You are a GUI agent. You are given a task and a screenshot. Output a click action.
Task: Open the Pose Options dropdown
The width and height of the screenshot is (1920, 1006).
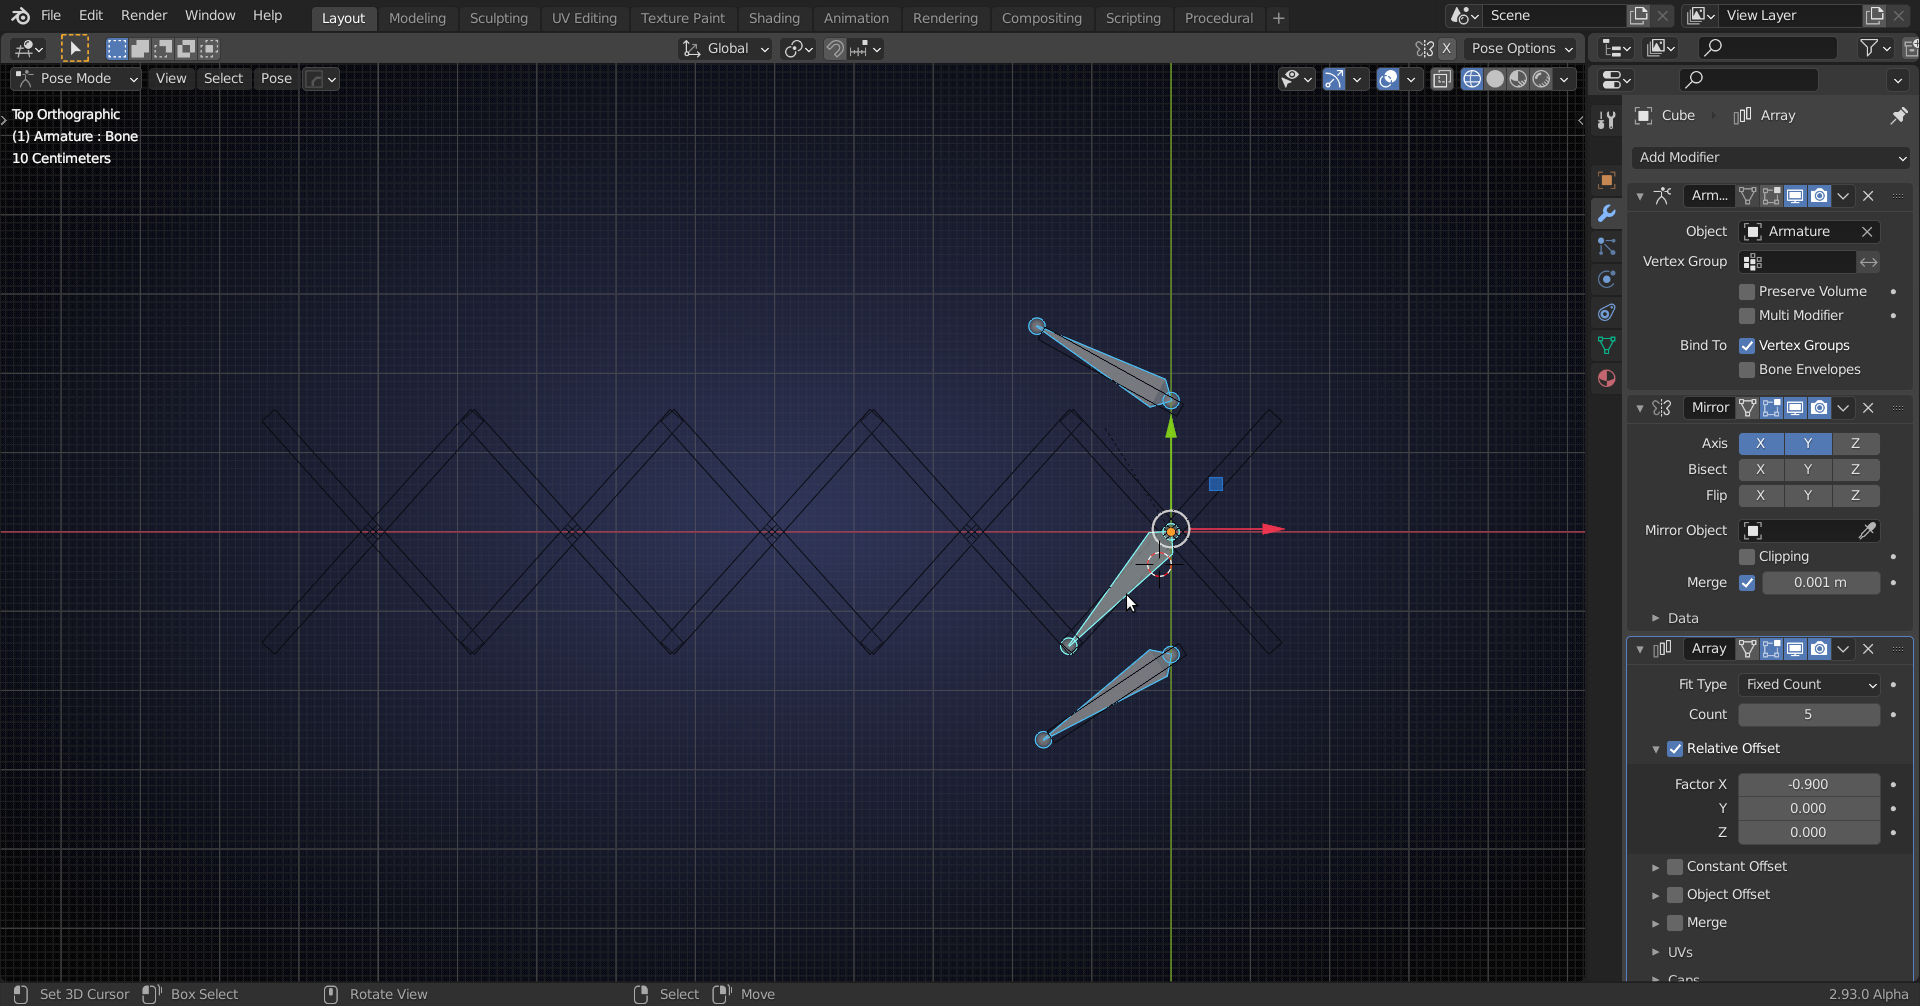coord(1520,49)
